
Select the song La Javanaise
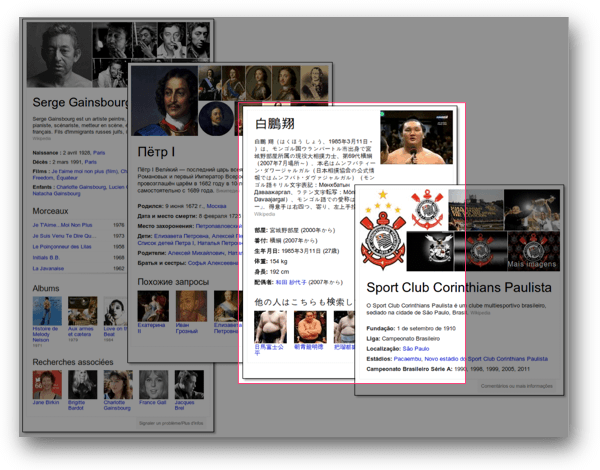48,268
